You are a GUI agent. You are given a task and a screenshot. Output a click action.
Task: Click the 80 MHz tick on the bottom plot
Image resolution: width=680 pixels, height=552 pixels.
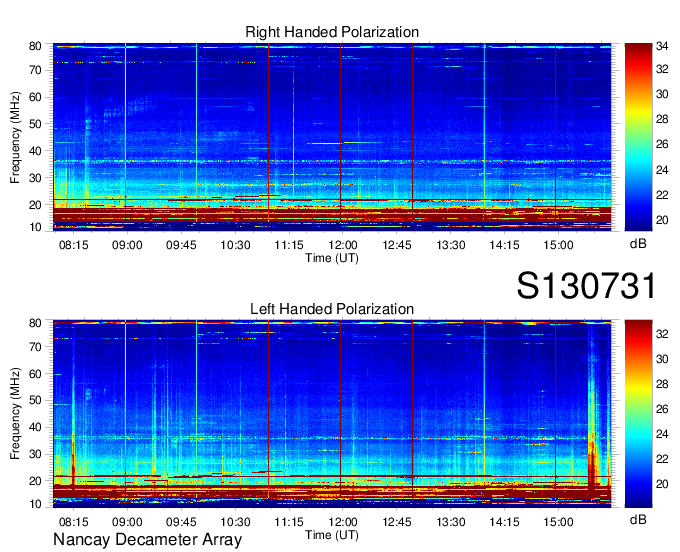pyautogui.click(x=35, y=323)
